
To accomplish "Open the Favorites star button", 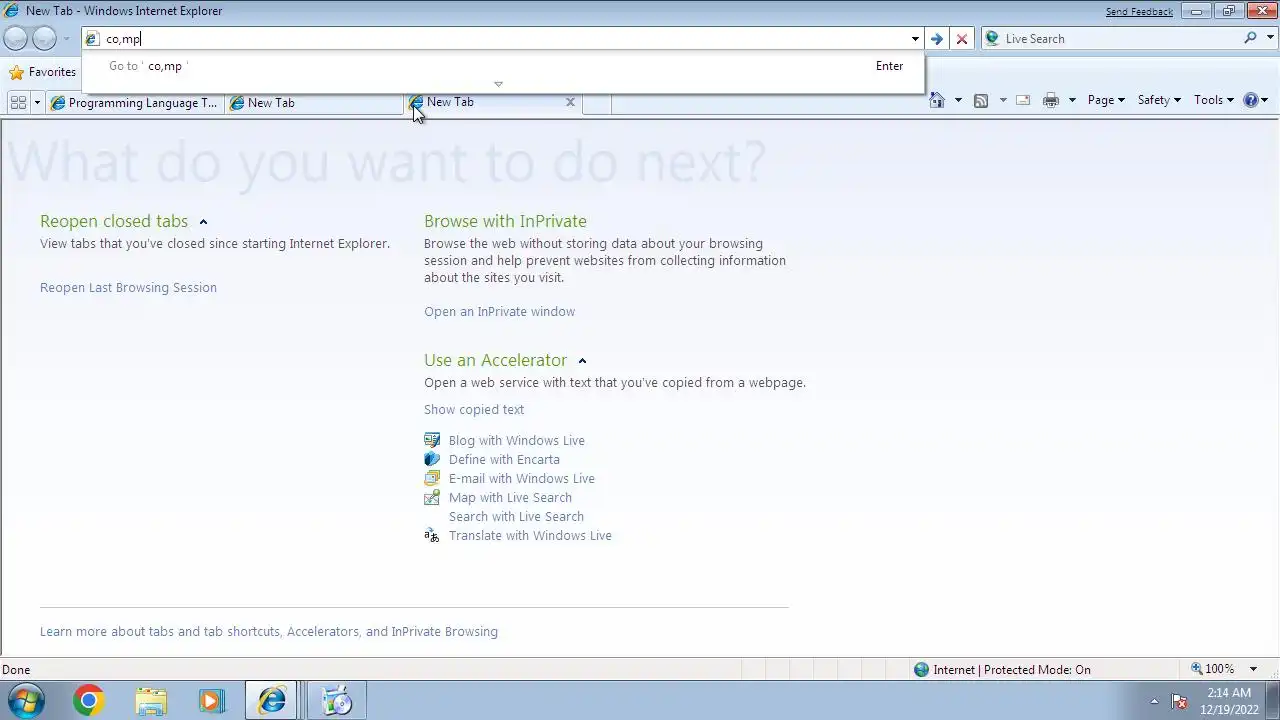I will pos(43,72).
